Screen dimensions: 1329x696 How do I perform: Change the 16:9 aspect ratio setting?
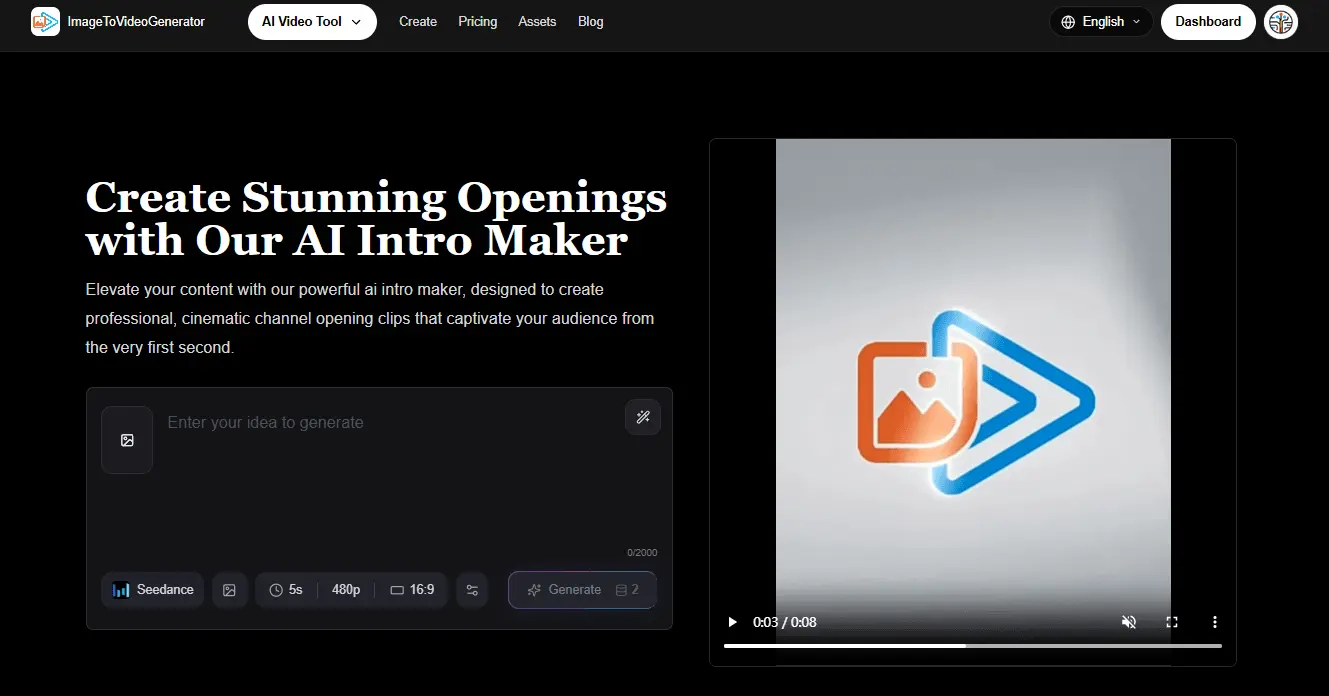pyautogui.click(x=412, y=590)
